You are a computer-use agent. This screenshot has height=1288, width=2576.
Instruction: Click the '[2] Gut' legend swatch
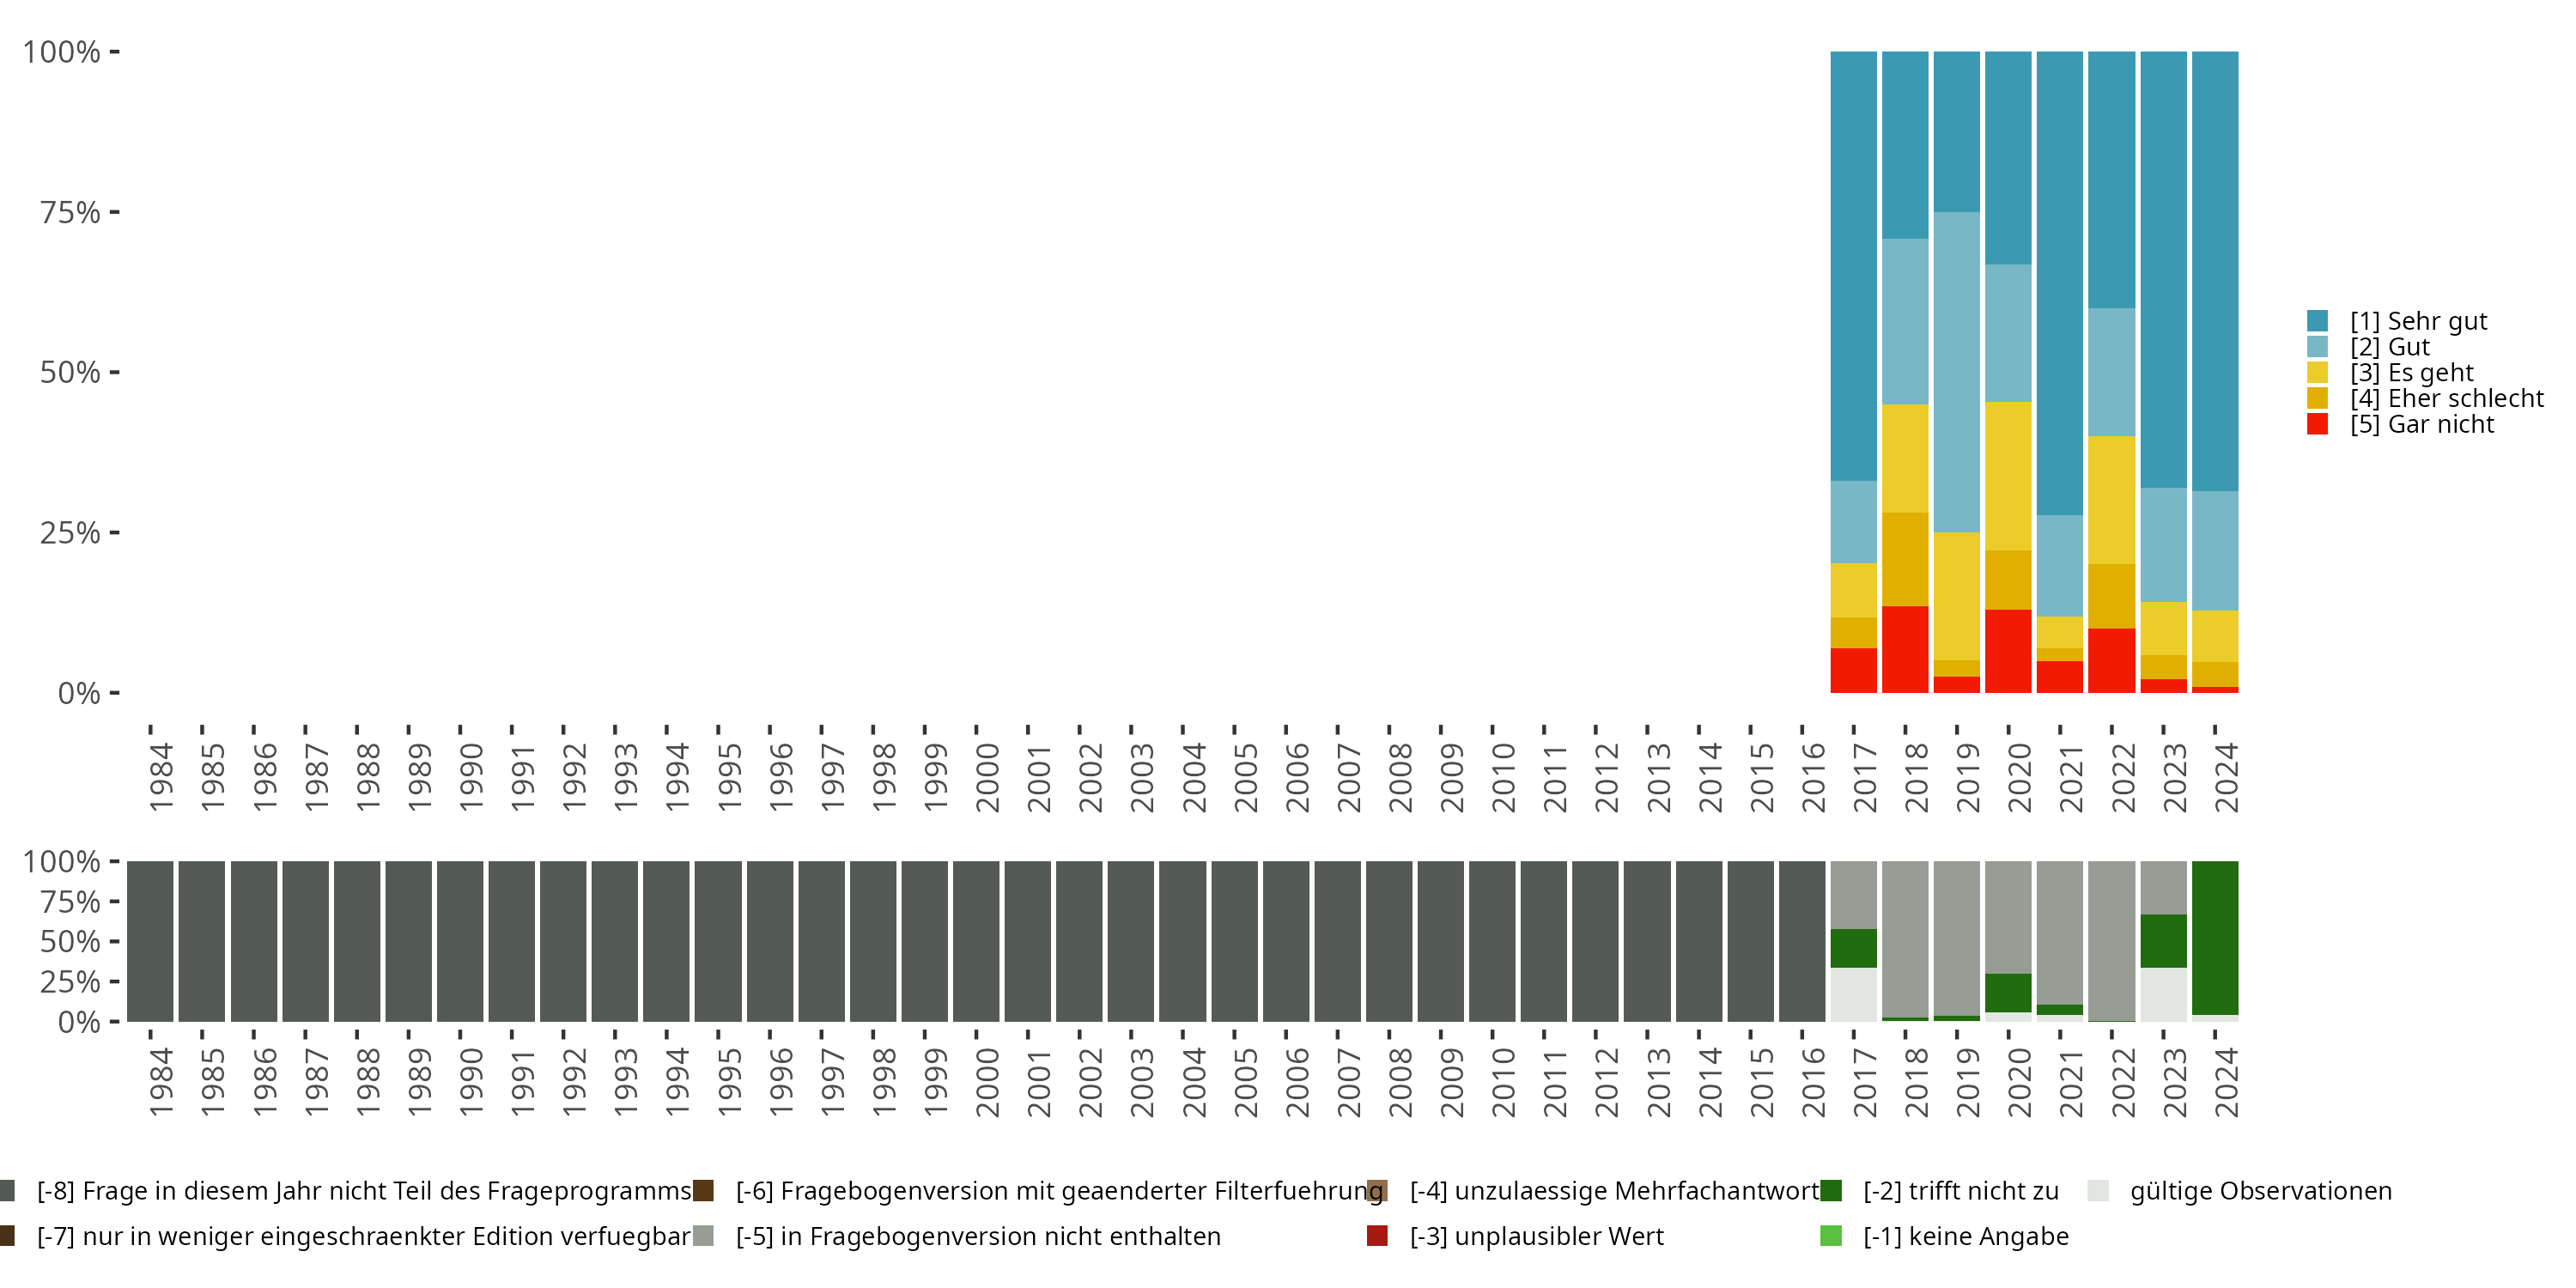(x=2317, y=347)
